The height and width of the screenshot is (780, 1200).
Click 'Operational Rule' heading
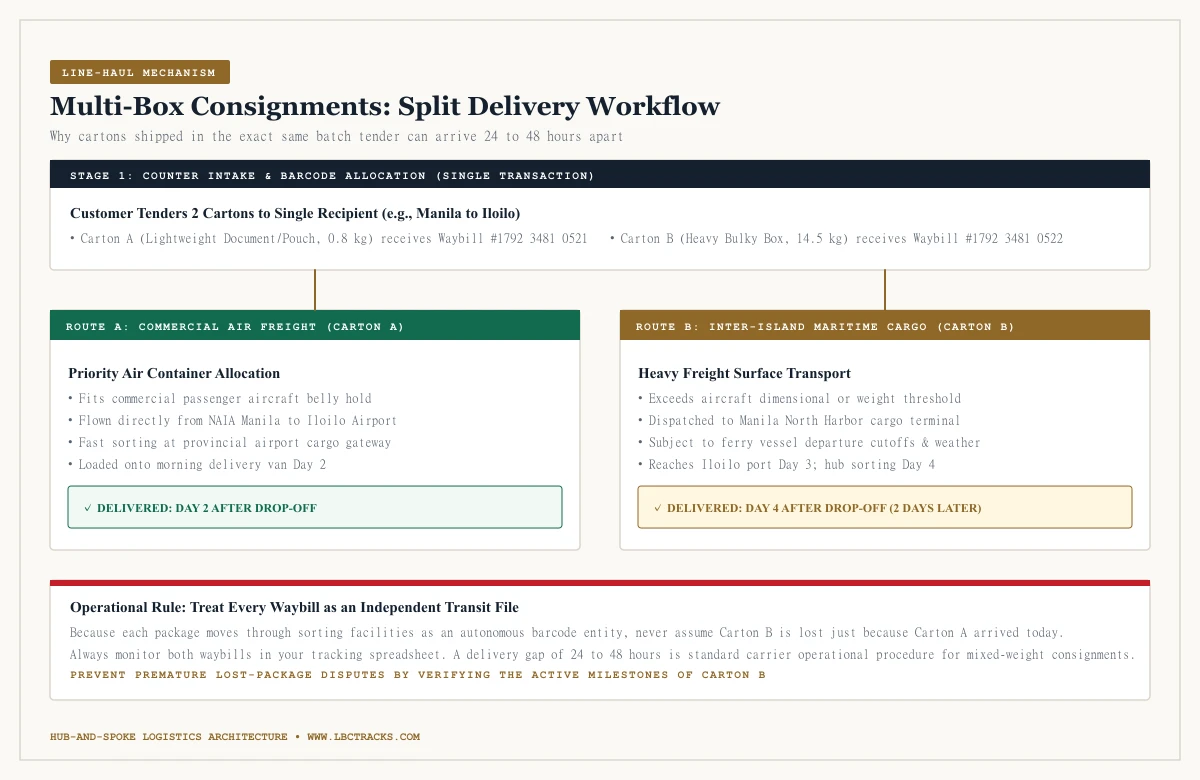pos(294,607)
